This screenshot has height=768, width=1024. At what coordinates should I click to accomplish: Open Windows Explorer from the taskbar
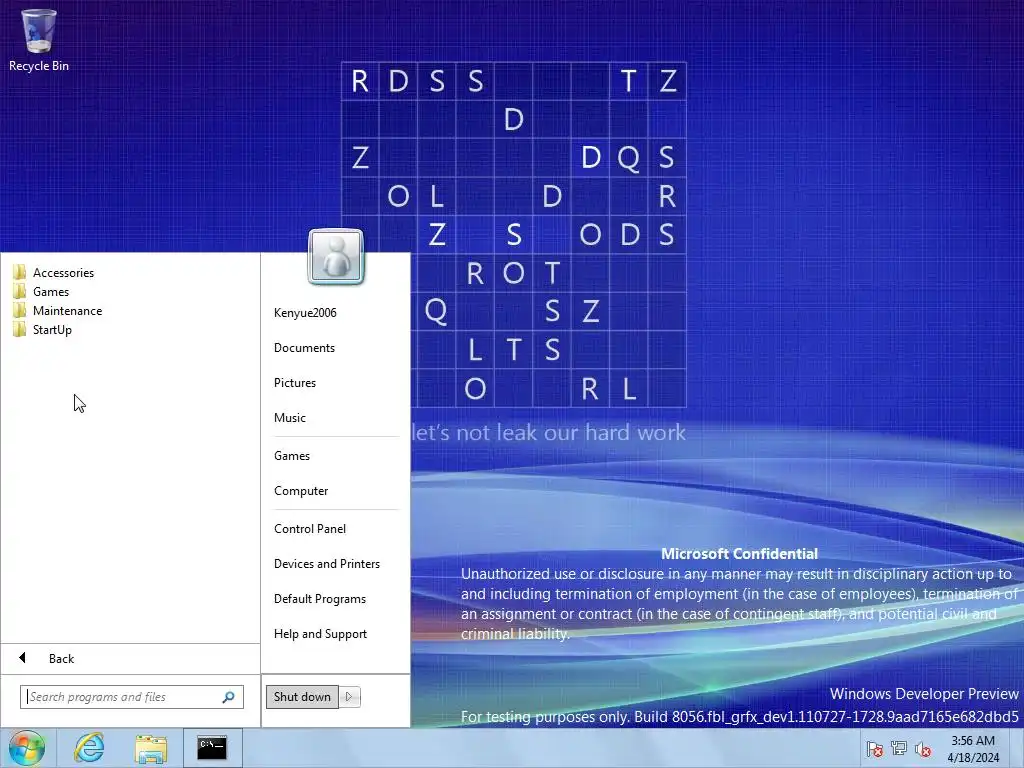[151, 748]
